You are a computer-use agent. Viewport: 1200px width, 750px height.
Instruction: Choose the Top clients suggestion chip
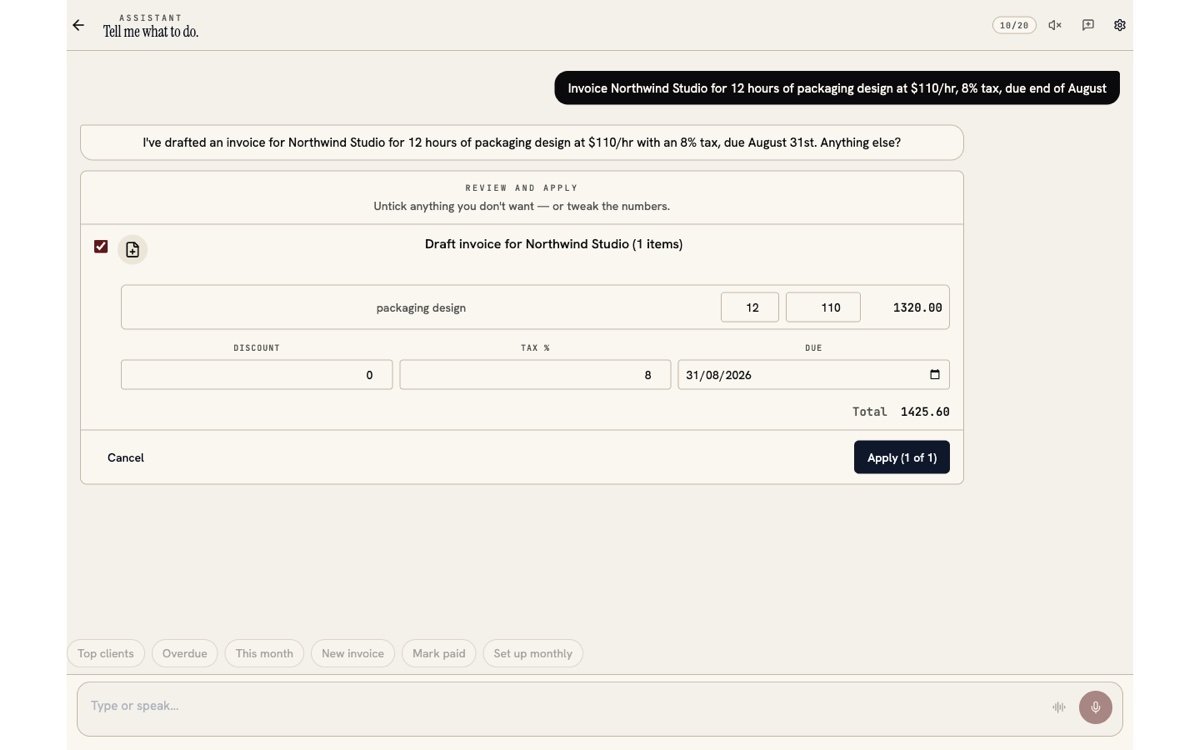pos(106,653)
